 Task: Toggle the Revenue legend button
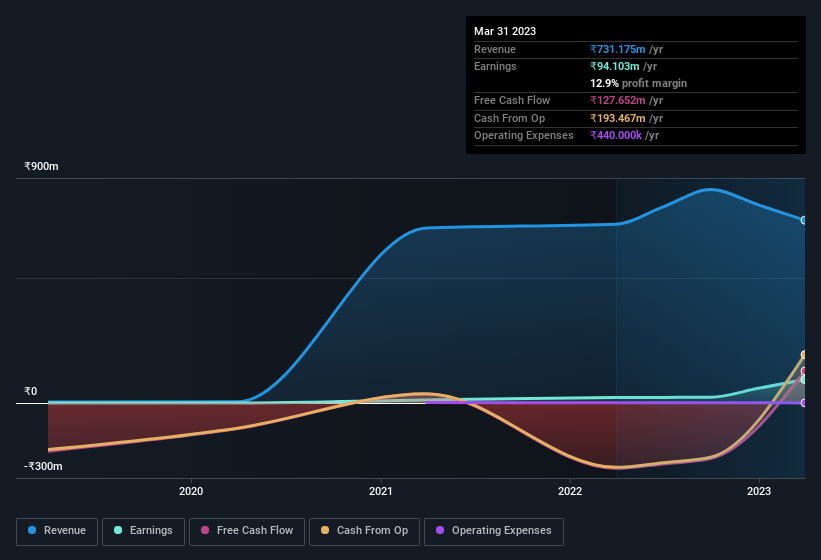point(57,531)
